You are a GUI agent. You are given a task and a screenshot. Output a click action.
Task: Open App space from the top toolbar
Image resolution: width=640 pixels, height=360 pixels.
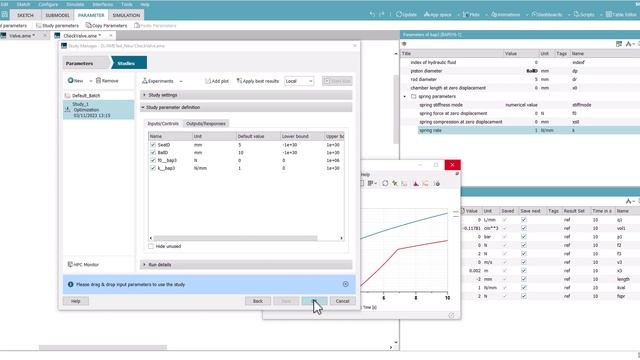438,15
